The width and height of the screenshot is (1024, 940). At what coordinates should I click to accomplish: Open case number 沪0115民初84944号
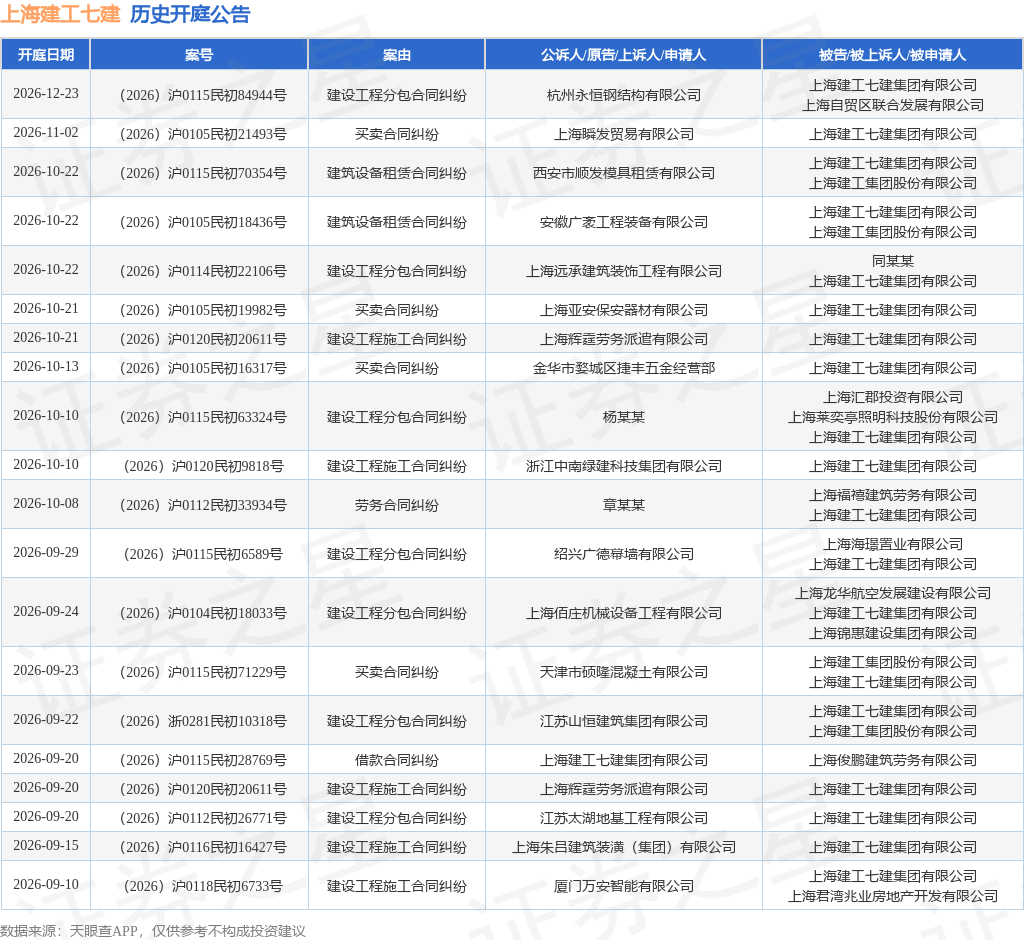click(203, 95)
